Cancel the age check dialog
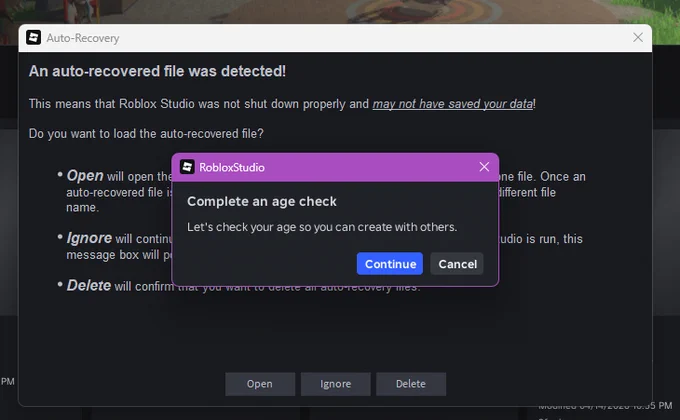 [x=457, y=264]
